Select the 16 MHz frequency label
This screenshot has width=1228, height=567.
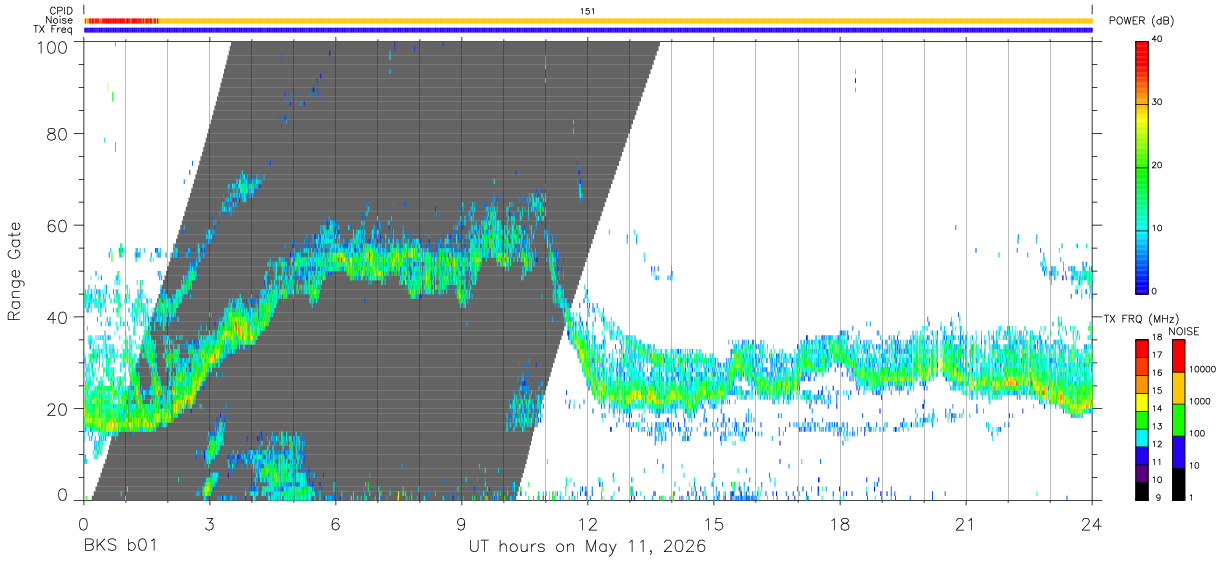pos(1159,373)
